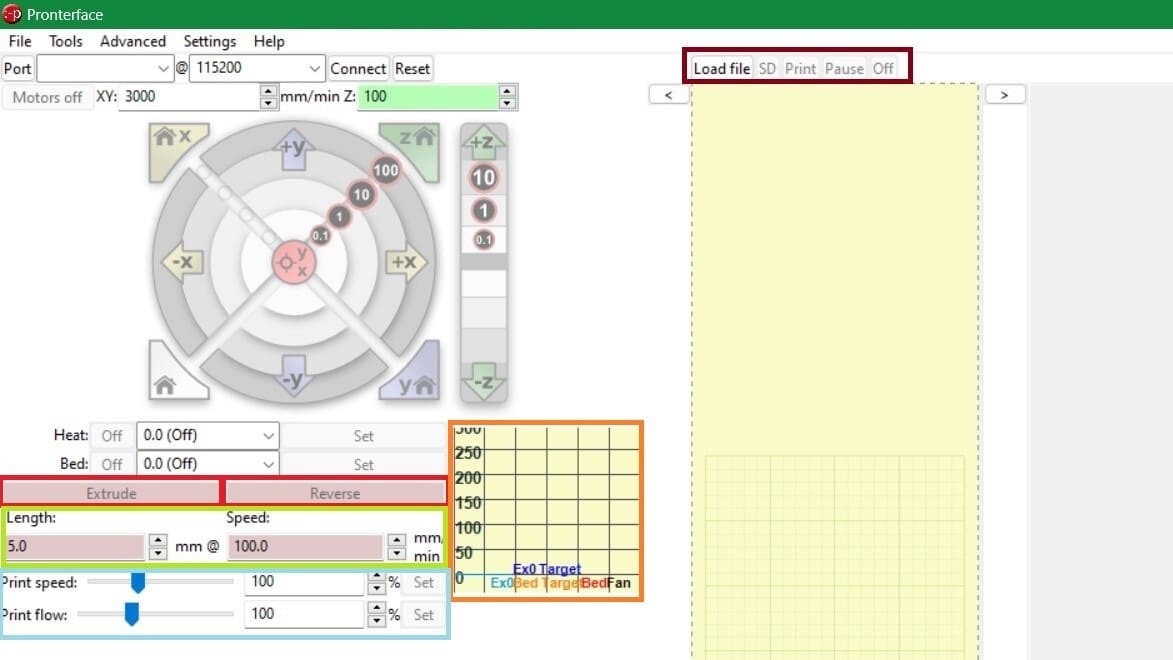Click the Print flow value field
The height and width of the screenshot is (660, 1173).
tap(305, 614)
